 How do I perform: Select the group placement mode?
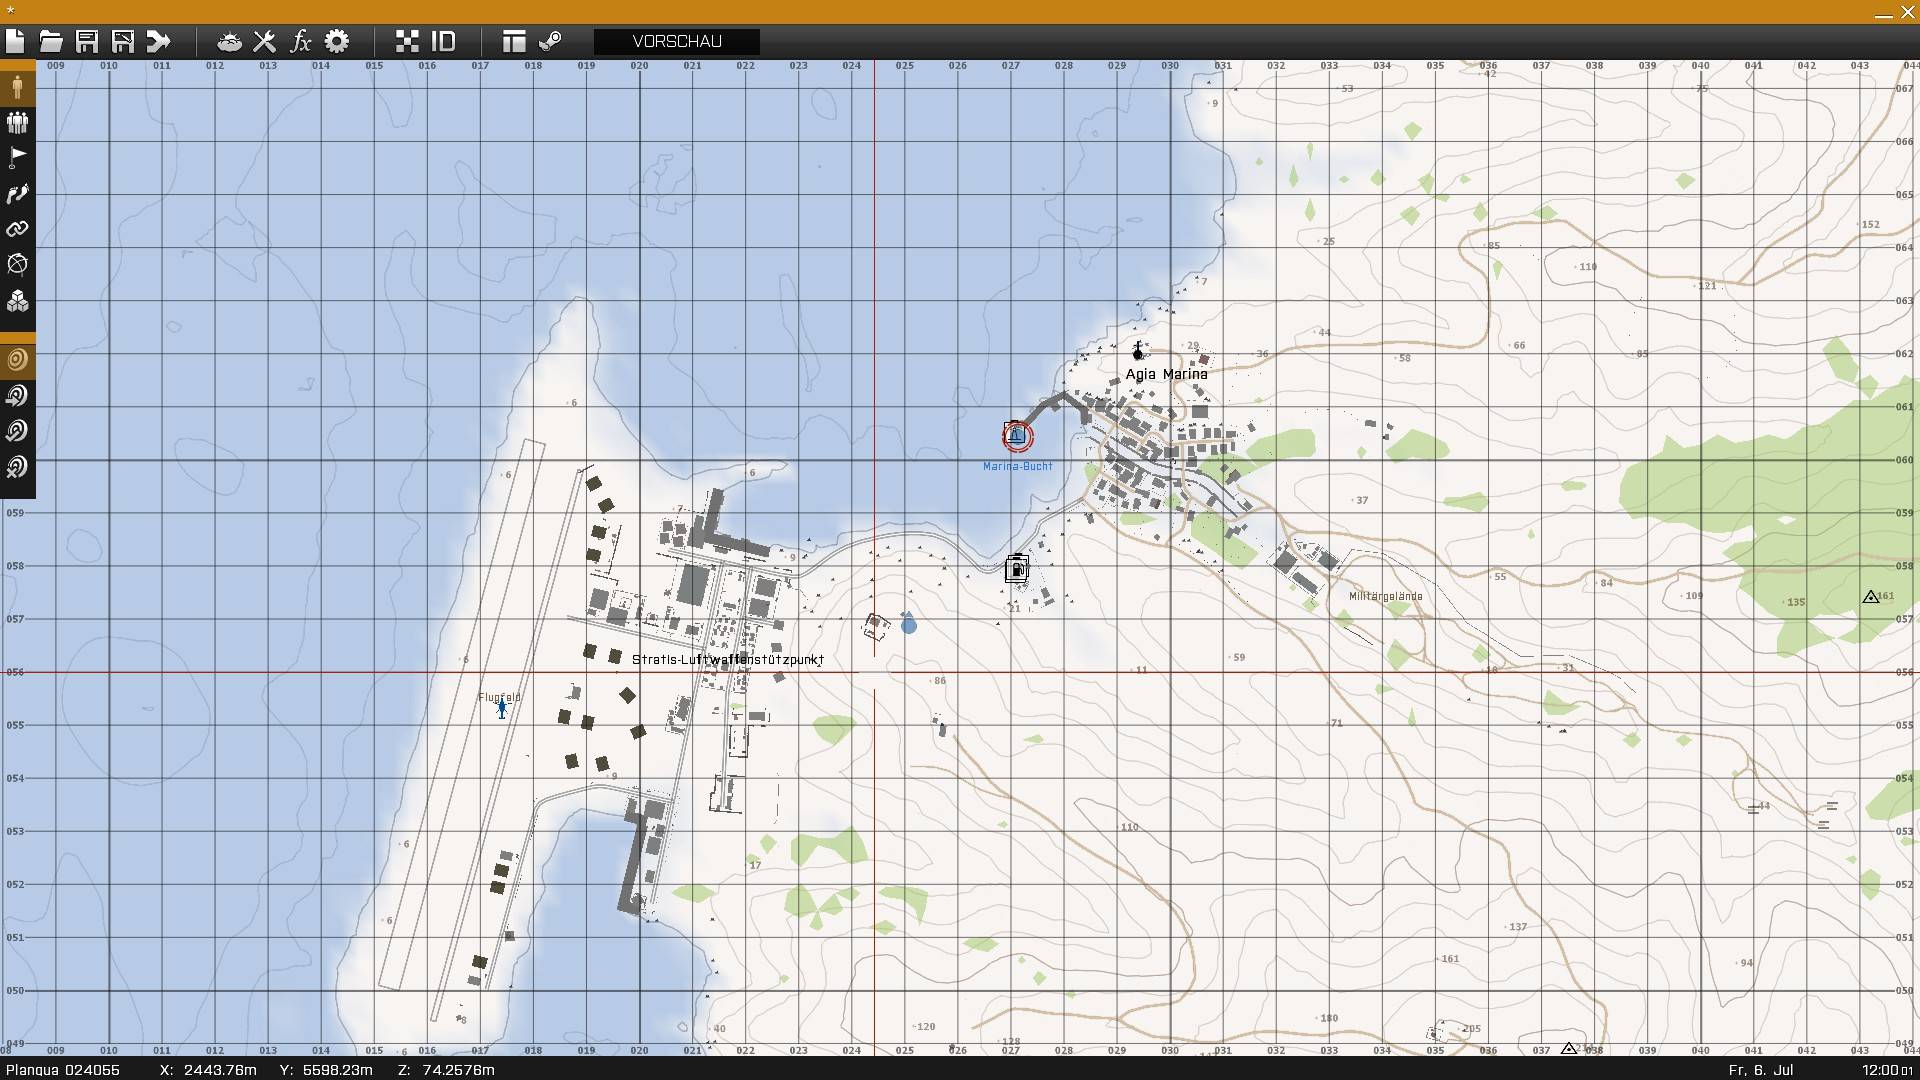coord(17,123)
